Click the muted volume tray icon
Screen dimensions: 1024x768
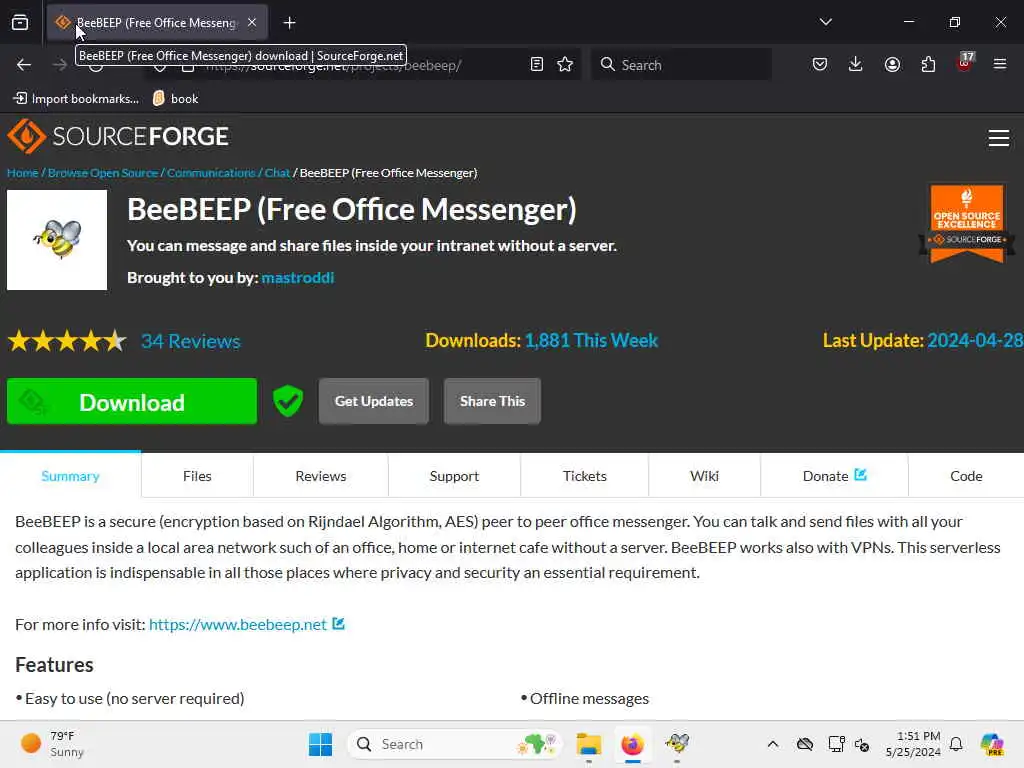pos(862,744)
